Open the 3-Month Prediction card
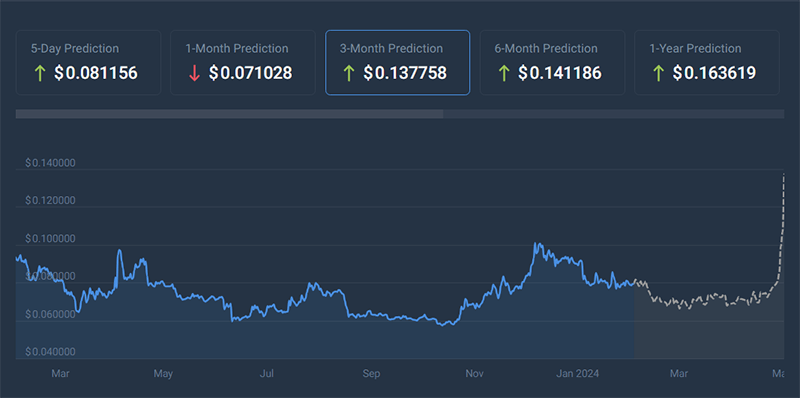 397,62
